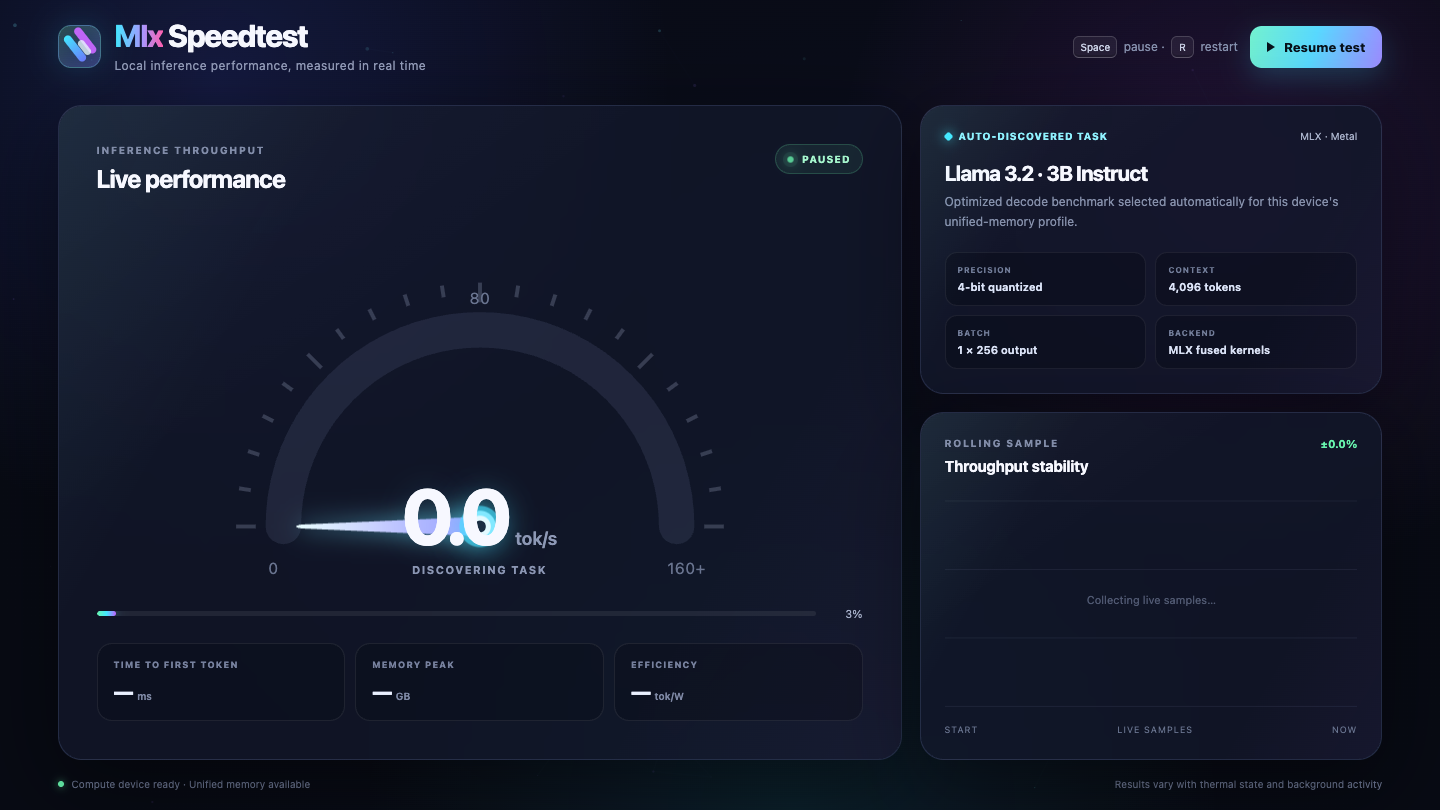This screenshot has height=810, width=1440.
Task: Click the 0.0 tok/s gauge readout
Action: (x=480, y=519)
